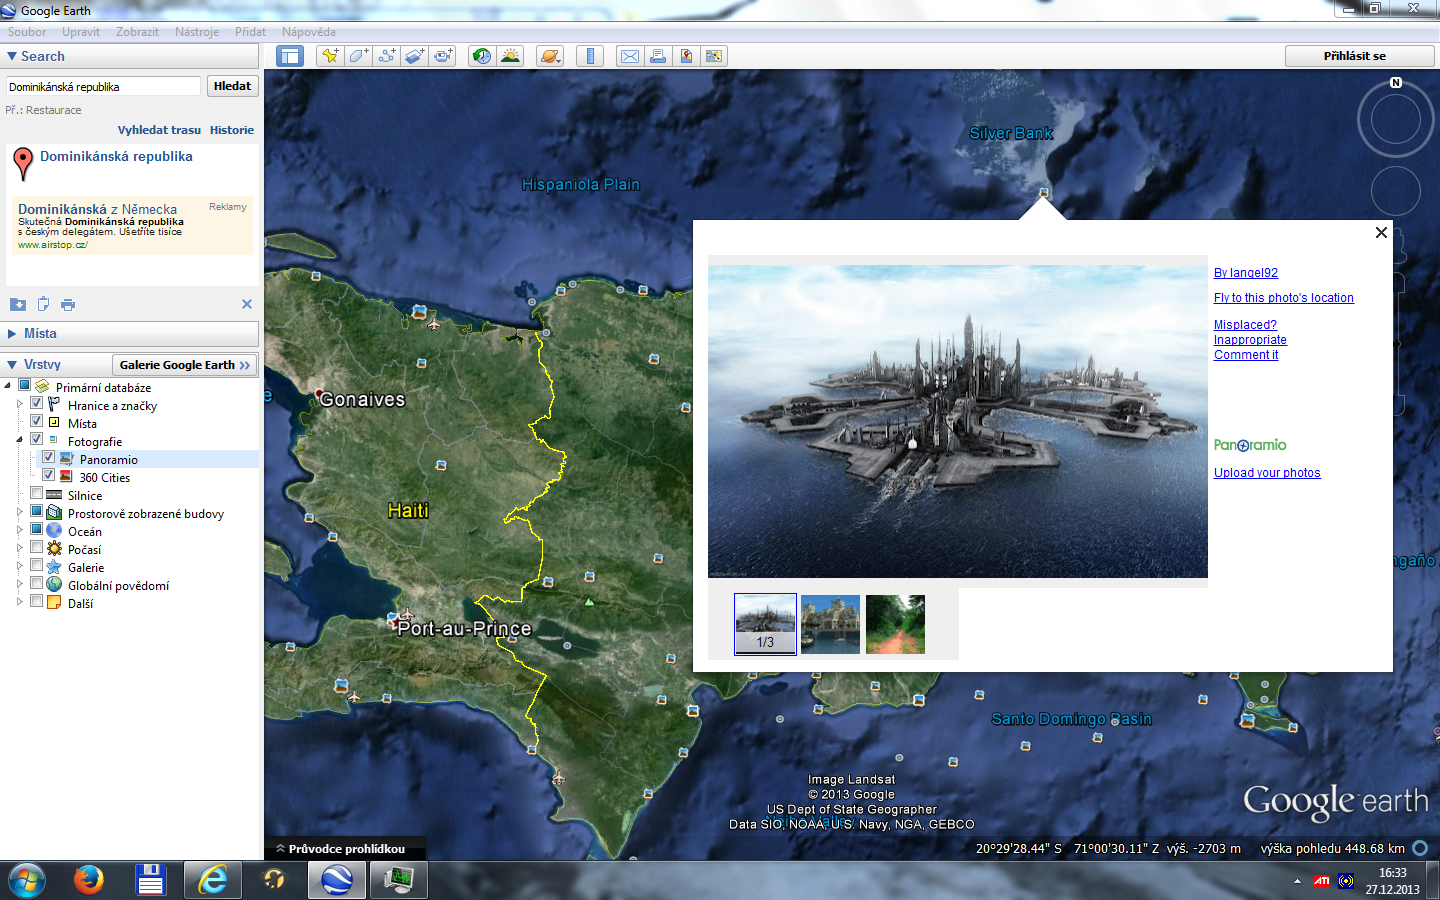Uncheck the 360 Cities checkbox
The height and width of the screenshot is (900, 1440).
[x=49, y=476]
